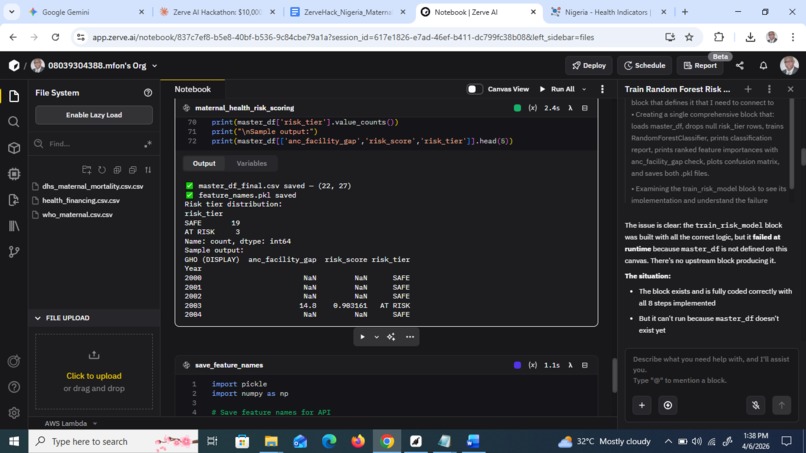Switch to Nigeria - Health Indicators tab
Image resolution: width=806 pixels, height=453 pixels.
tap(607, 12)
